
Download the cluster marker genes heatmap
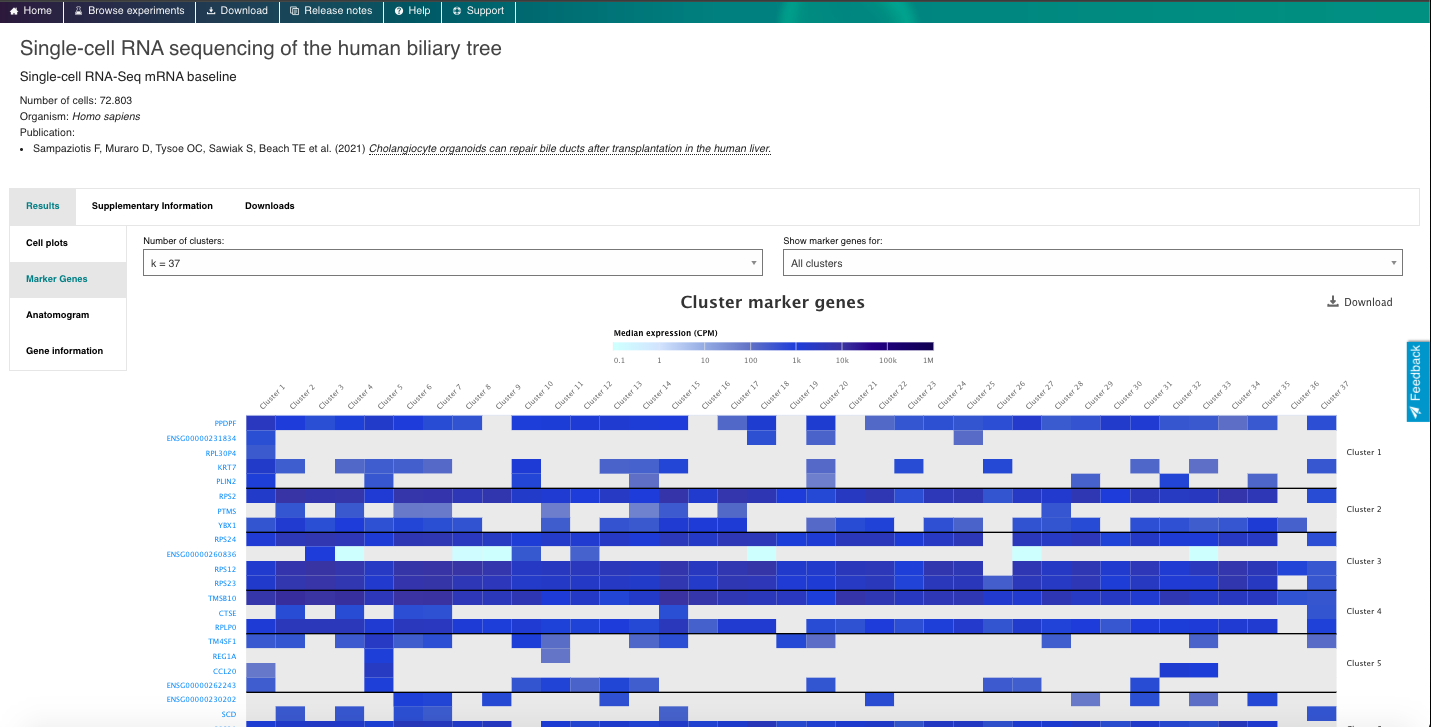1359,302
